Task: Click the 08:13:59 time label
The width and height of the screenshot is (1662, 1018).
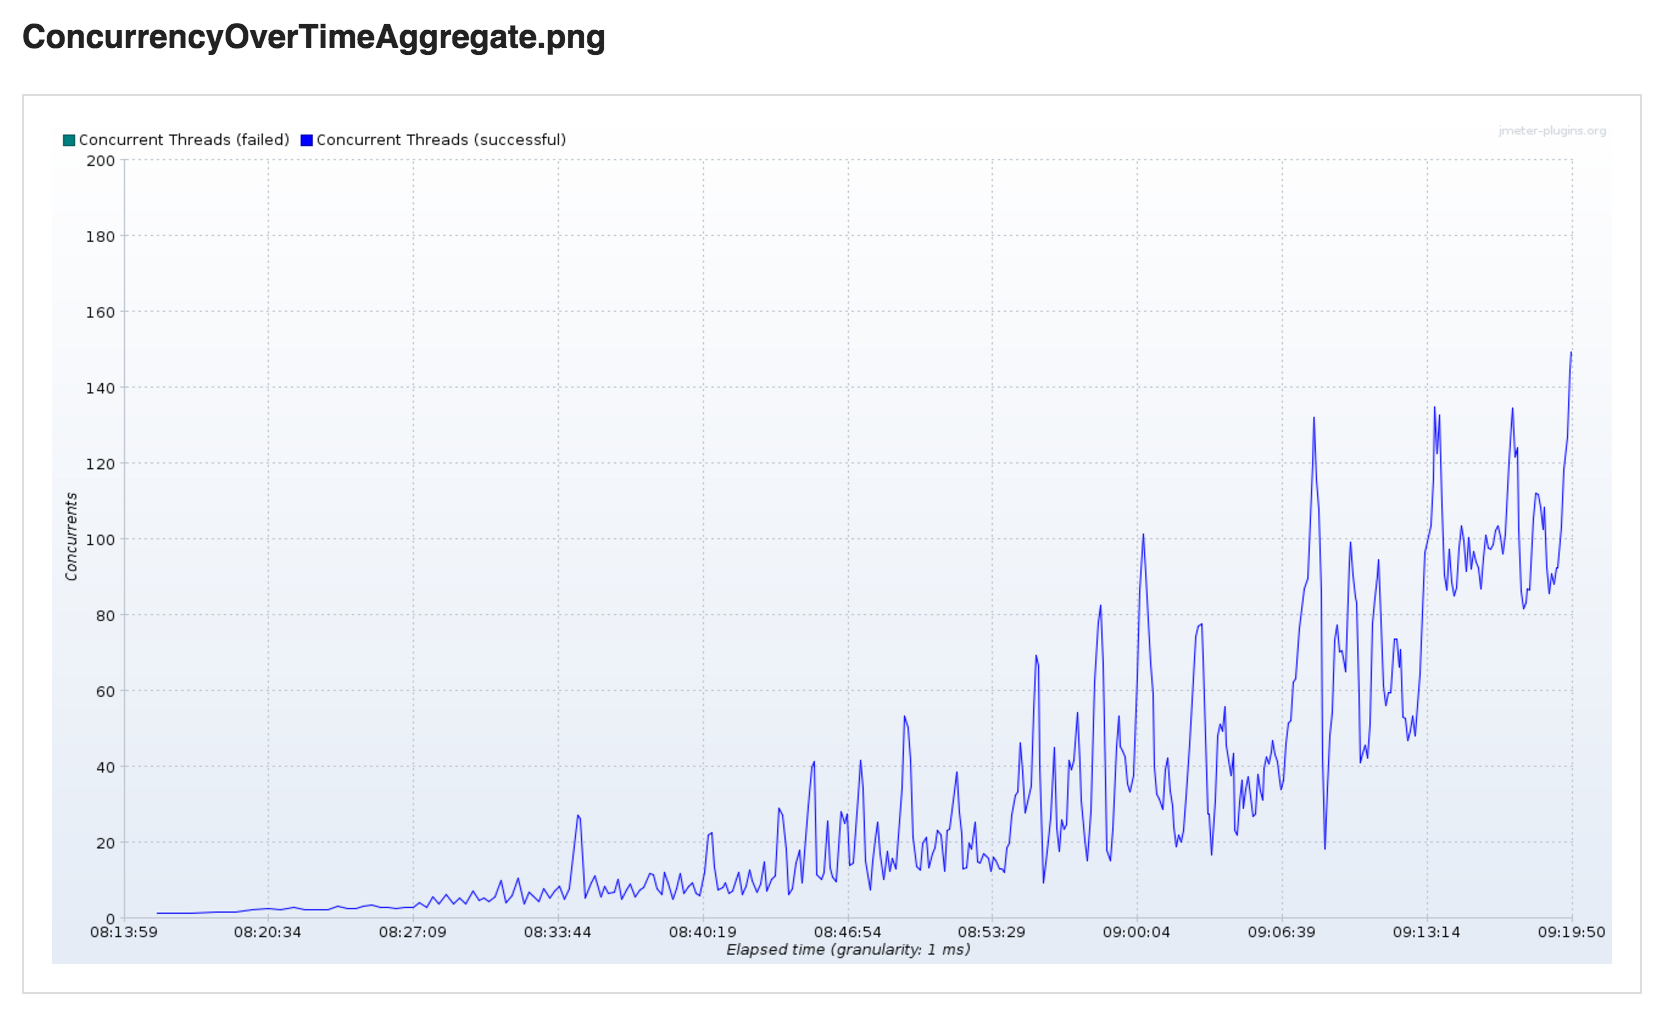Action: tap(123, 932)
